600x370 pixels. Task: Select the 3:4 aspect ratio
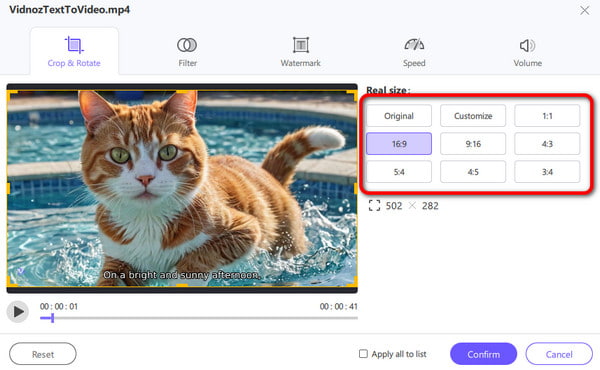click(x=547, y=172)
